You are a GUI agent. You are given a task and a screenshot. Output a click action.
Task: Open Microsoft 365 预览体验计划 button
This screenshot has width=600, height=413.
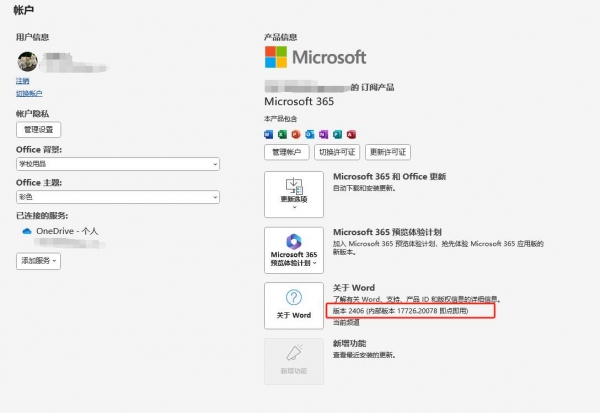(294, 250)
